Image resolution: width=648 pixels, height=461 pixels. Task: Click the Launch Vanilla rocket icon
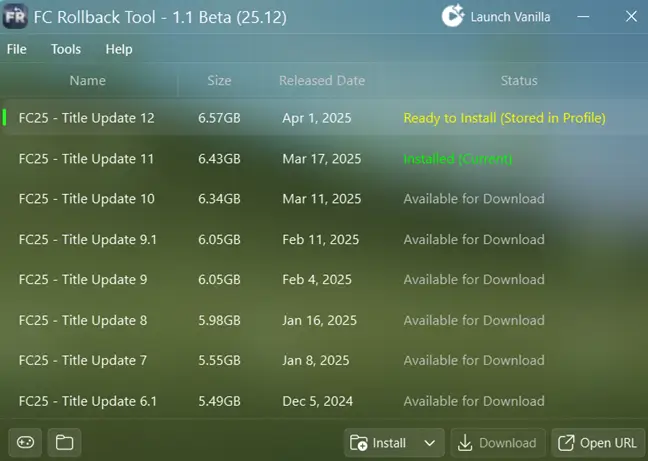click(x=453, y=16)
